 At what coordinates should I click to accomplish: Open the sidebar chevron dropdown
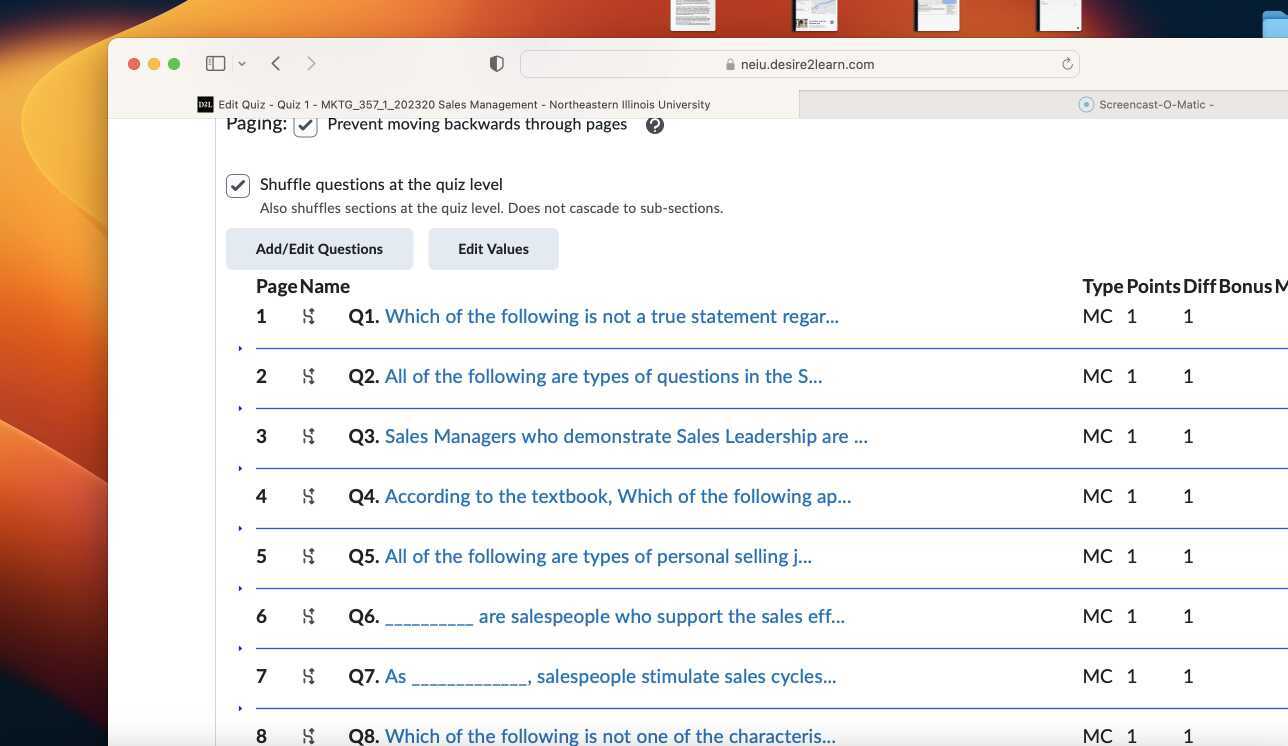pos(241,63)
